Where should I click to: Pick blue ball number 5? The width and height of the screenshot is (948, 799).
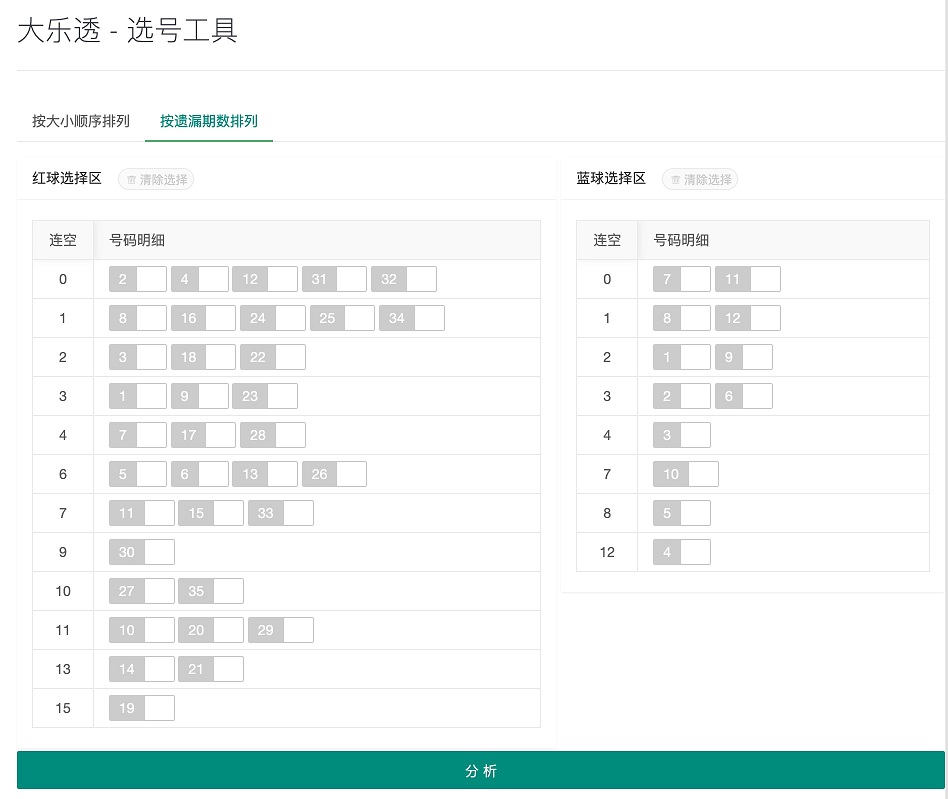682,513
